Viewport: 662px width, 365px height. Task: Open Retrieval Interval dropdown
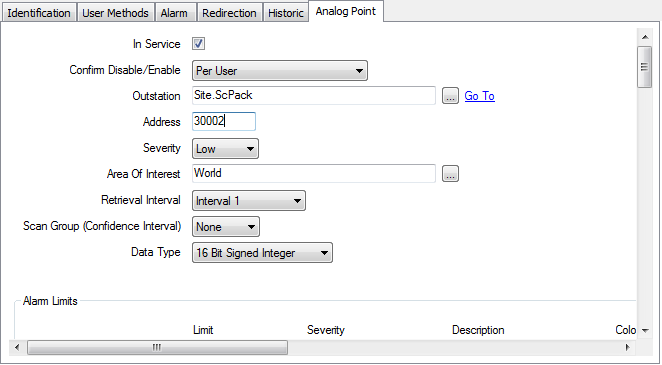(x=249, y=200)
